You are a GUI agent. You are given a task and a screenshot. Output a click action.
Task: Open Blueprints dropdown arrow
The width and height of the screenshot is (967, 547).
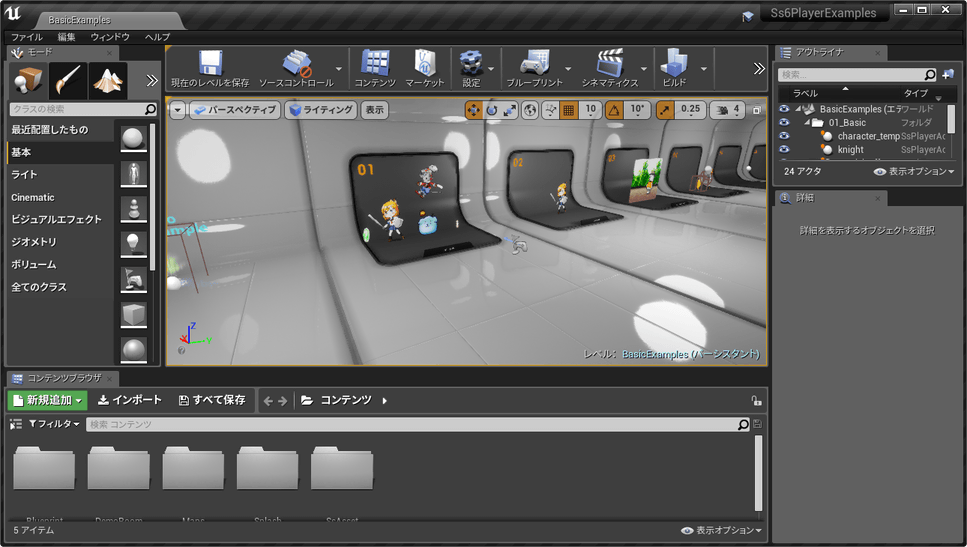568,68
